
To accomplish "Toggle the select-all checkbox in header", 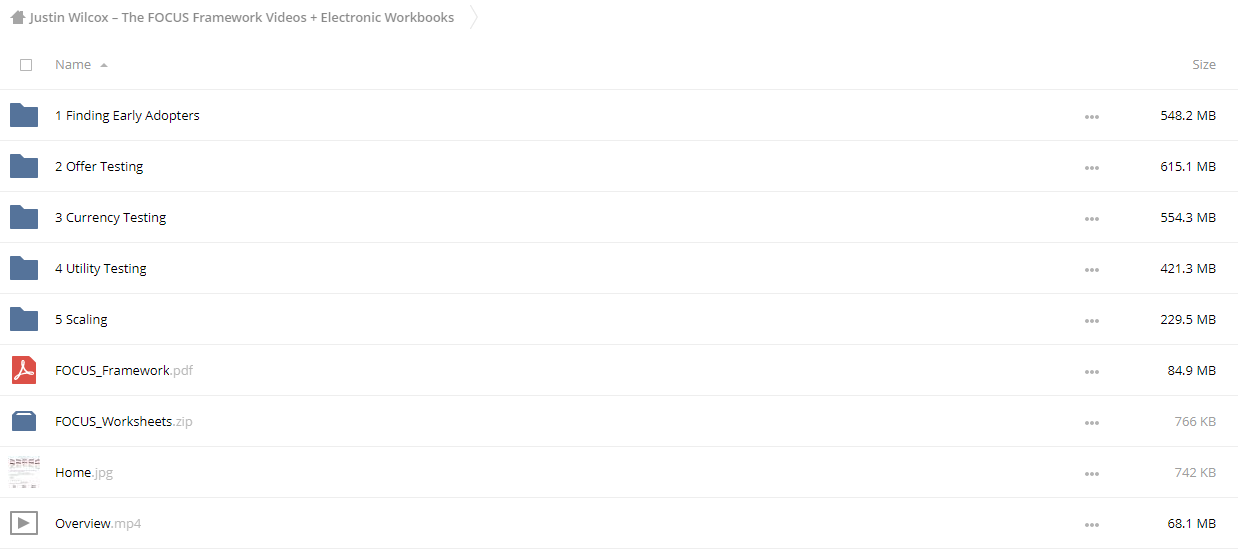I will [x=26, y=65].
